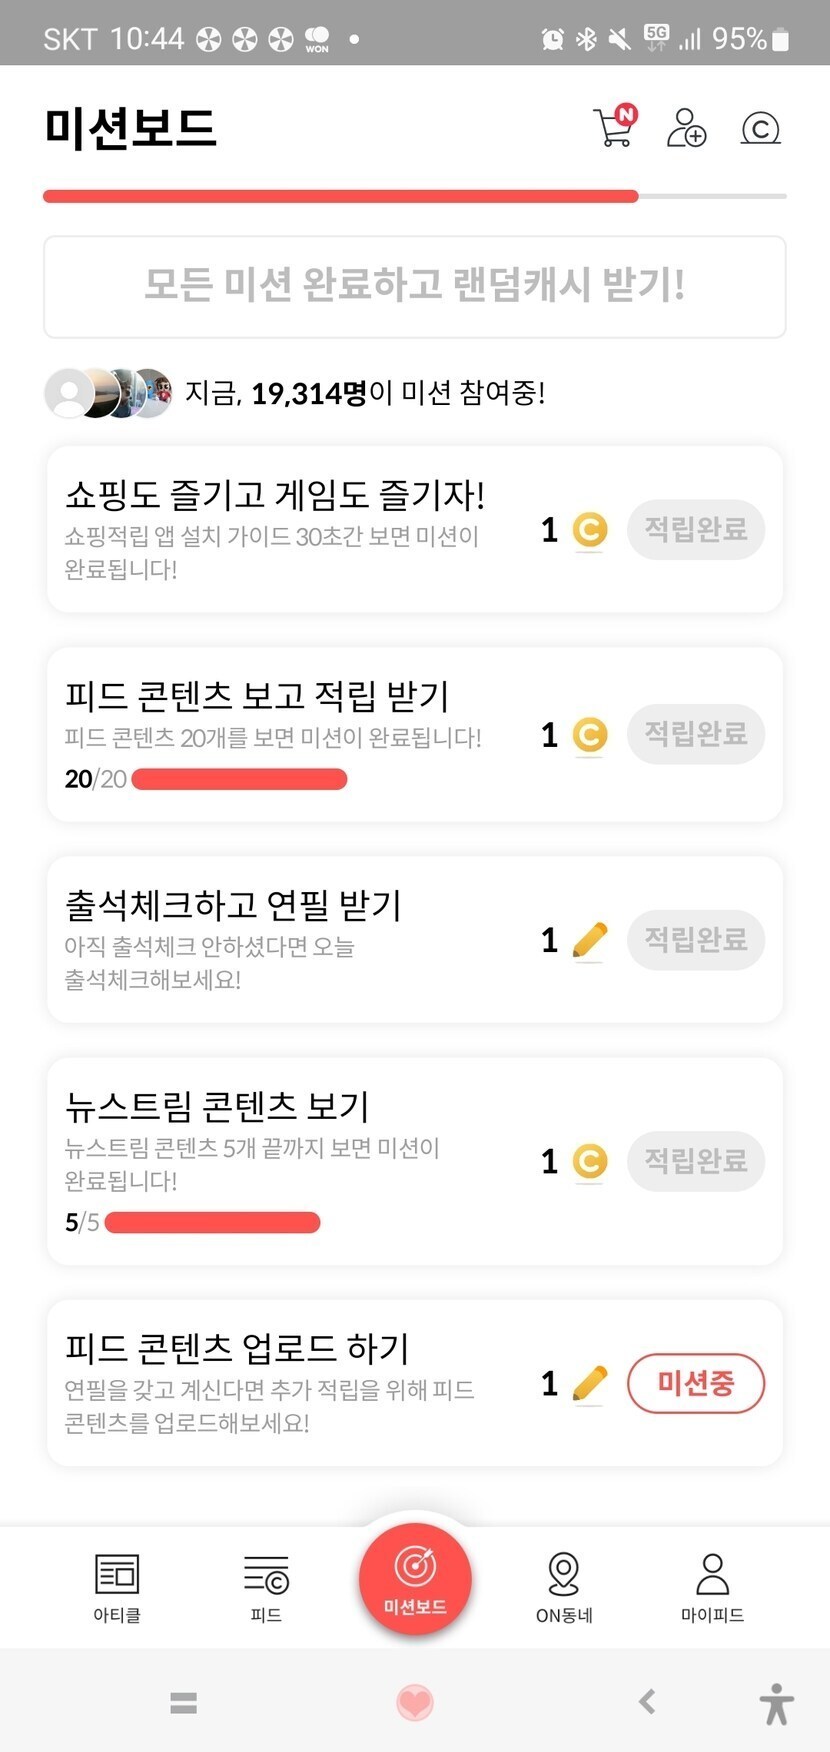Tap the 20/20 feed progress bar

pos(239,779)
